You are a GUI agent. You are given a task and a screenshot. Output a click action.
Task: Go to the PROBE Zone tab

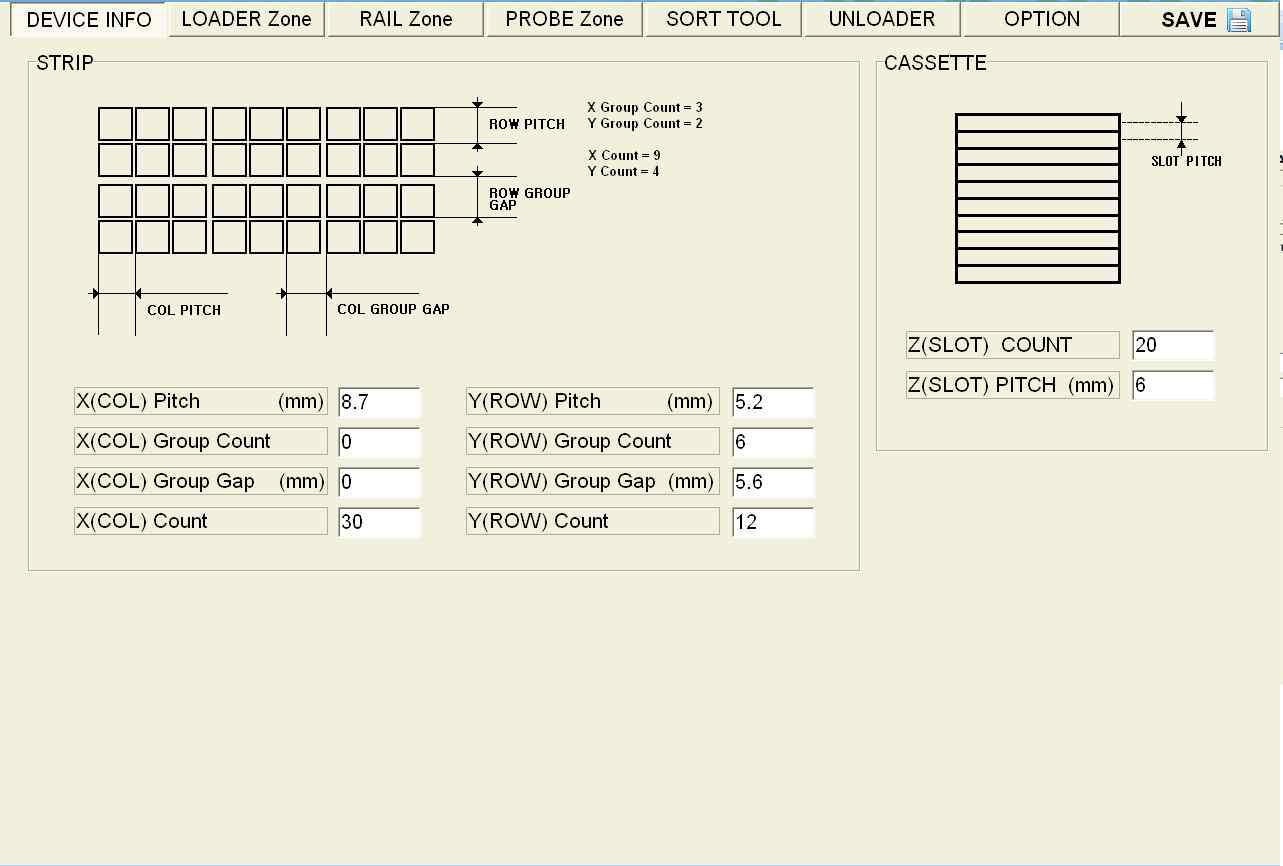pyautogui.click(x=564, y=19)
